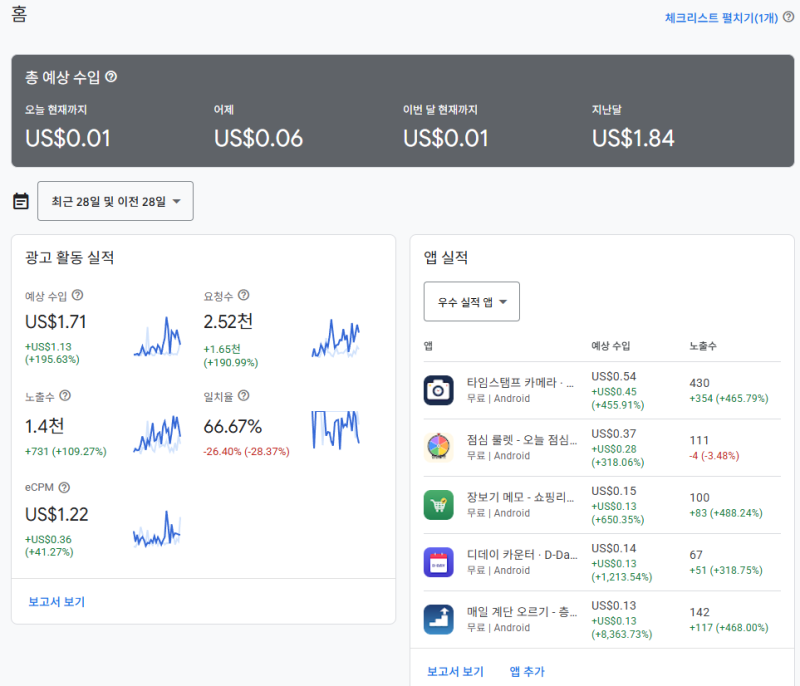Image resolution: width=800 pixels, height=686 pixels.
Task: Click the -4 (-3.48%) impressions change
Action: pyautogui.click(x=714, y=455)
